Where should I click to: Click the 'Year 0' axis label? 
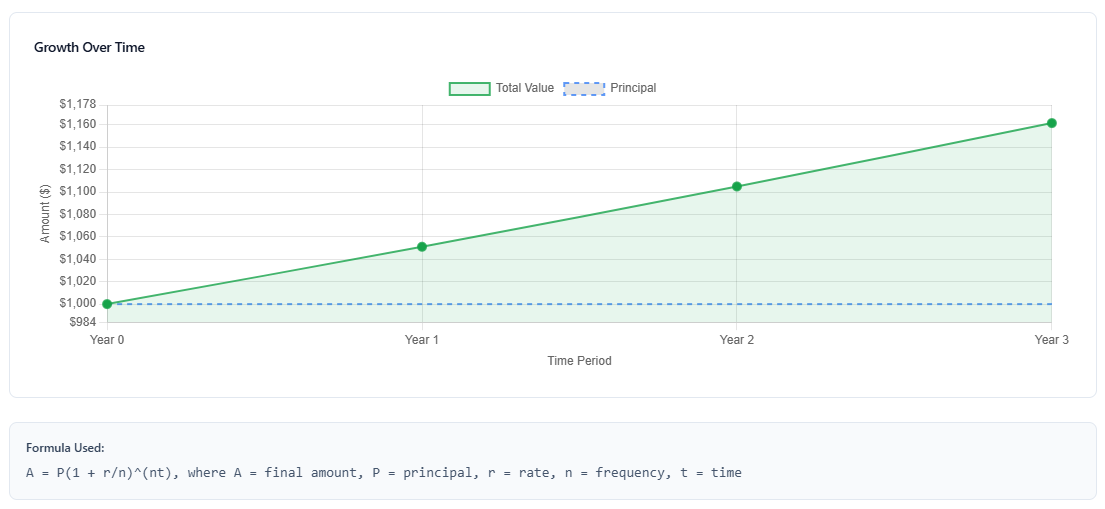click(107, 340)
